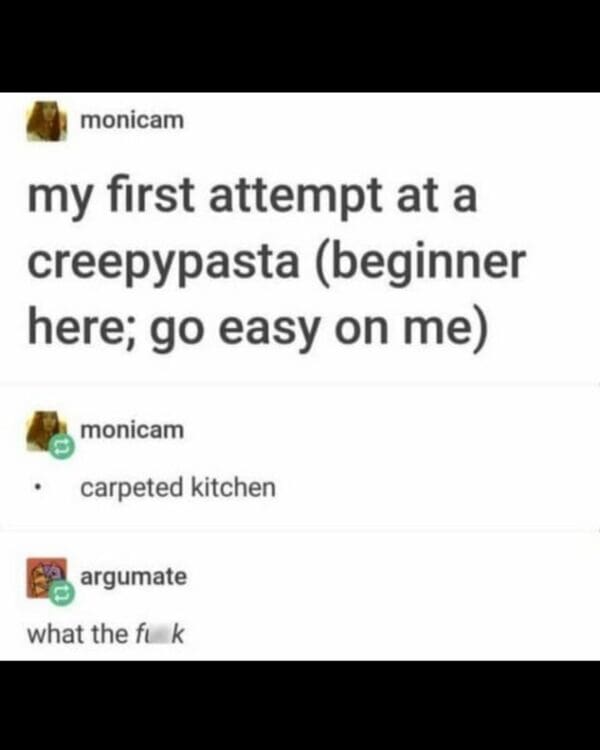Click the black bar above the post
This screenshot has width=600, height=750.
coord(300,46)
